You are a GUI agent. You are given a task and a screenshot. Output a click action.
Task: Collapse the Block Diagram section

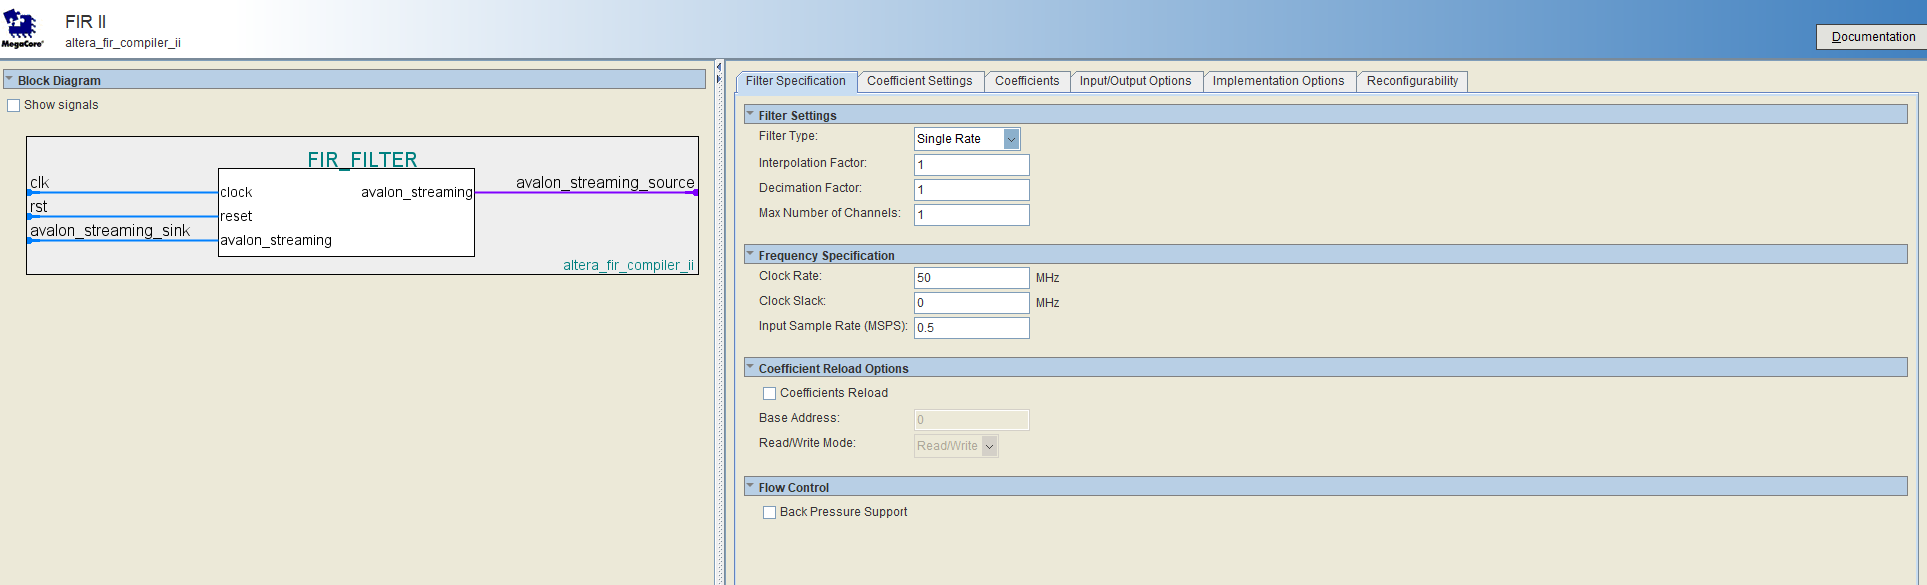pyautogui.click(x=9, y=80)
